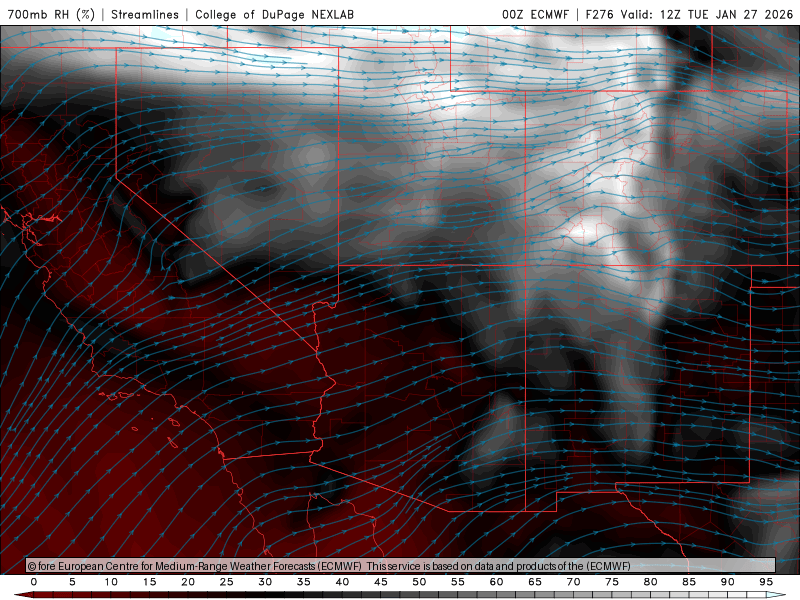Click "College of DuPage NEXLAB" header text
Screen dimensions: 800x600
click(274, 14)
